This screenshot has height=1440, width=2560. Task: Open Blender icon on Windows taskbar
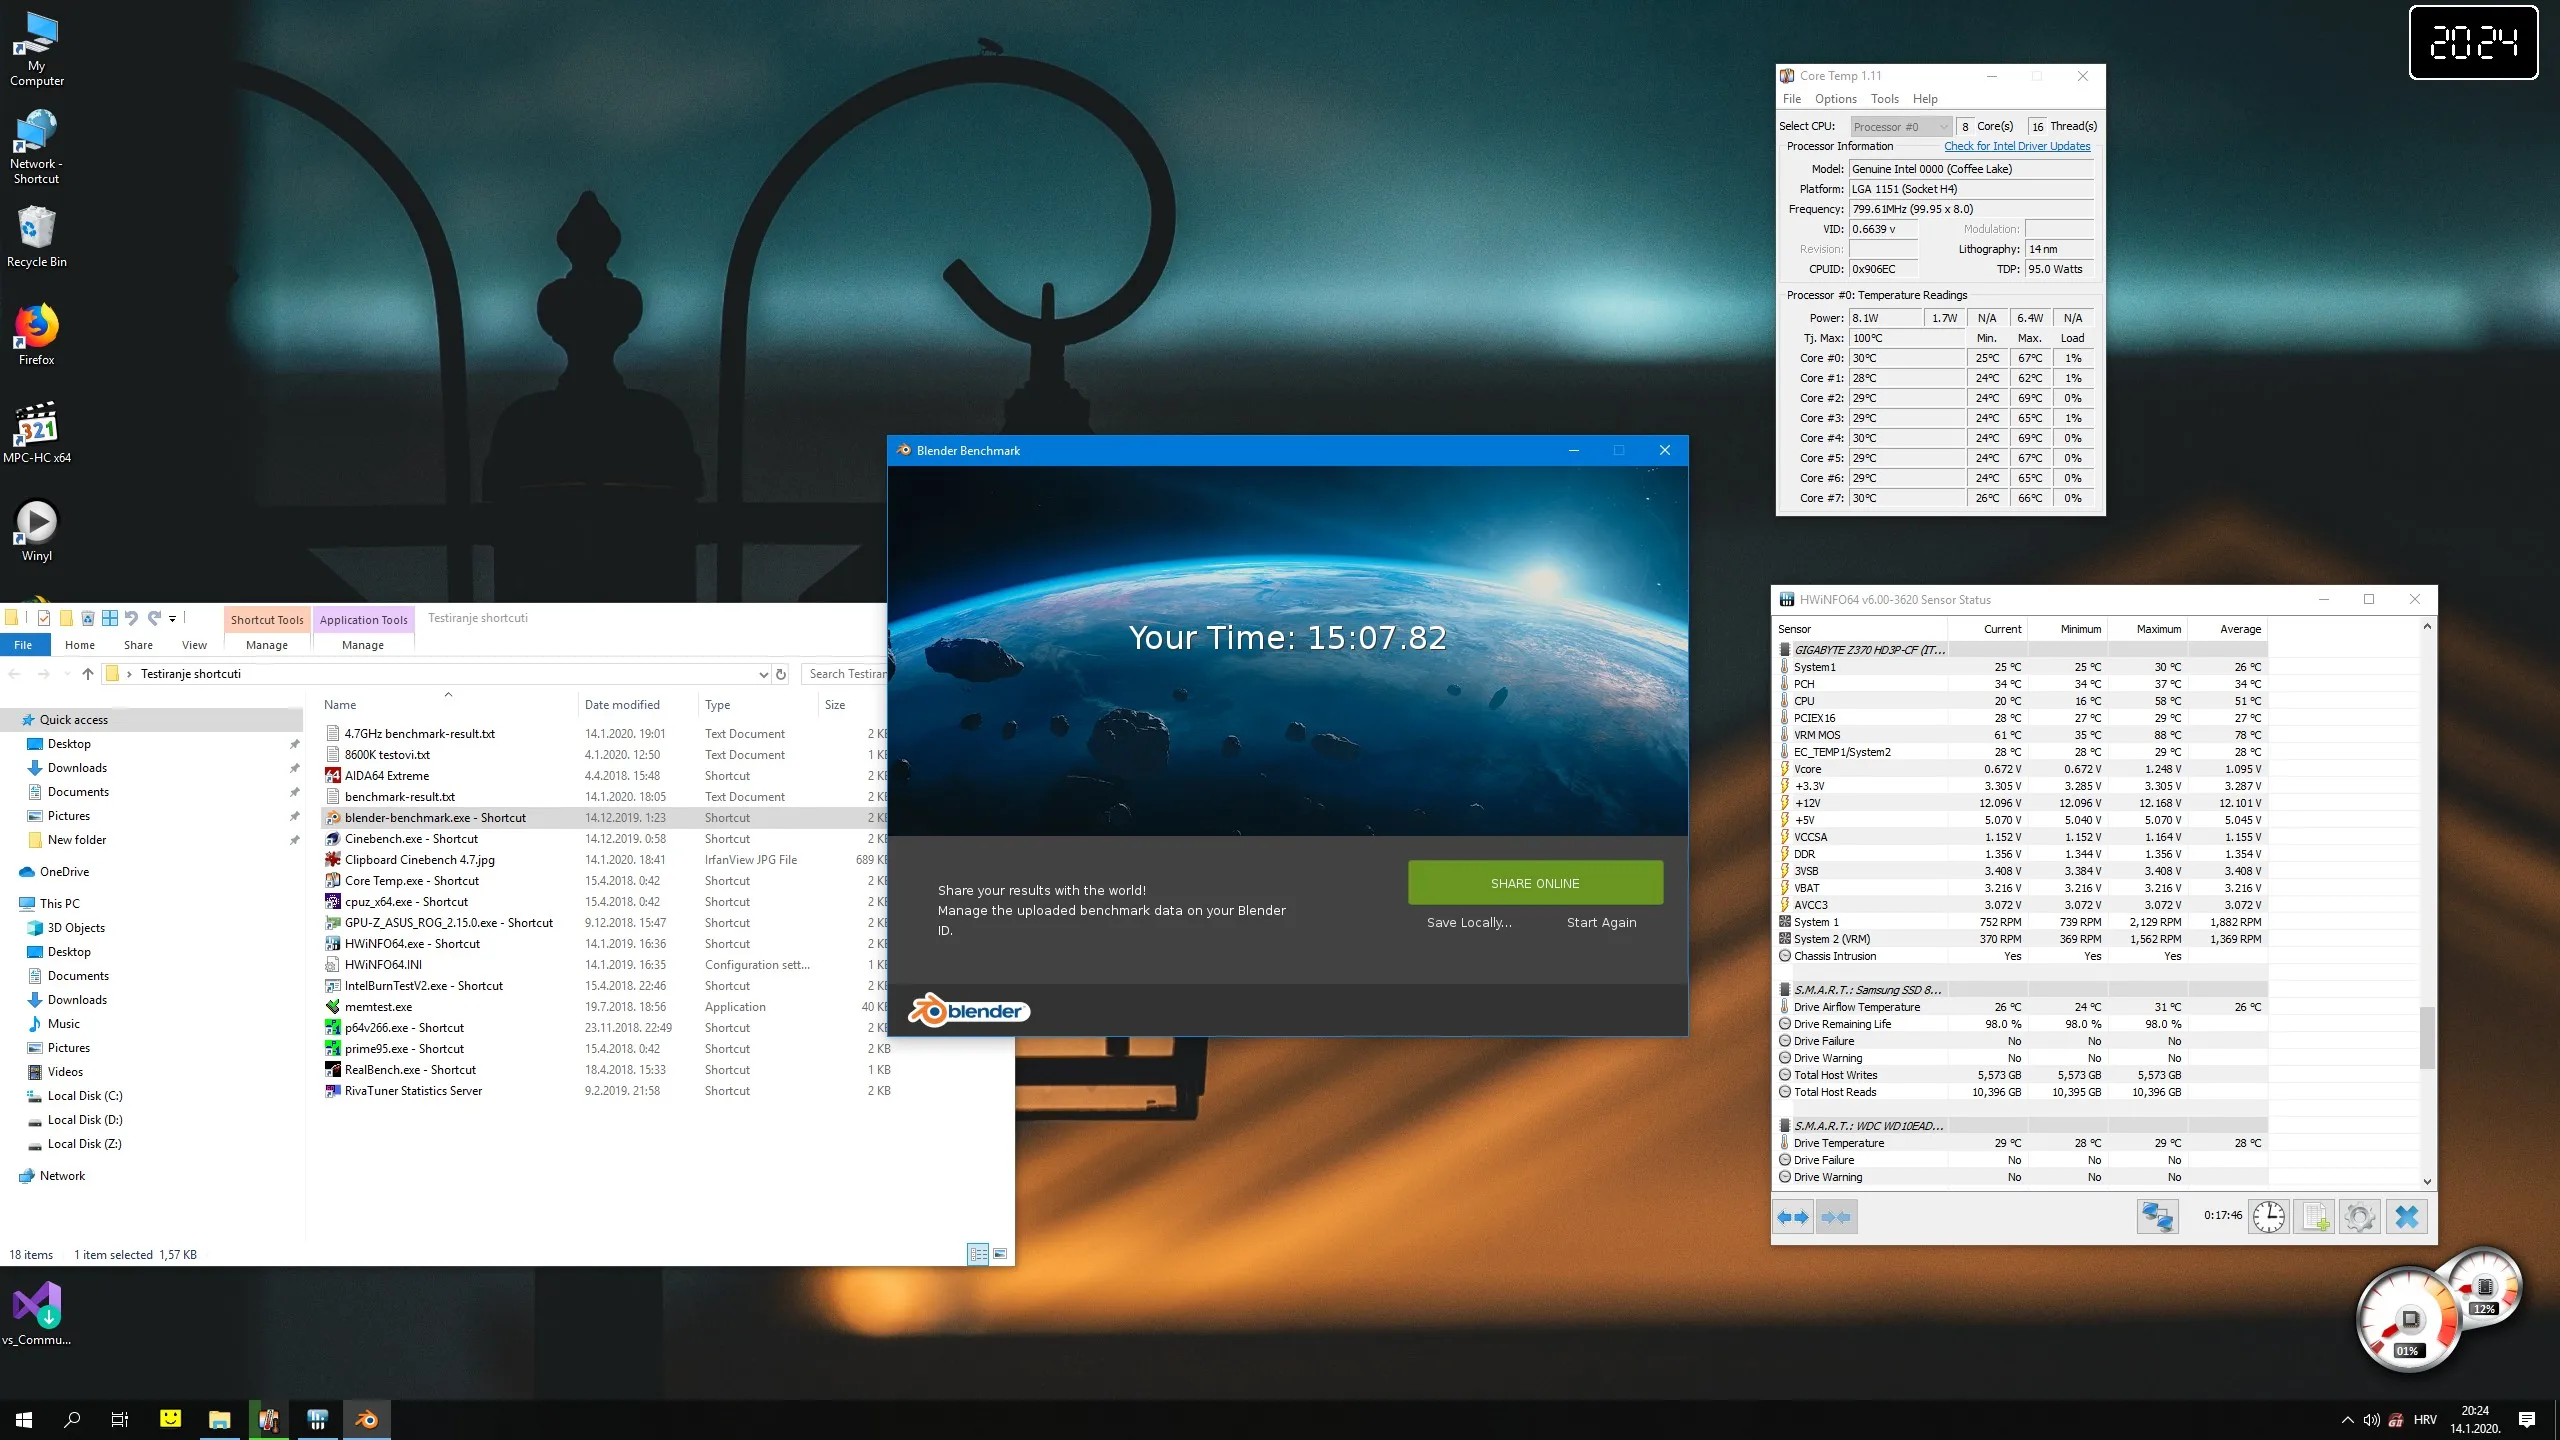pos(366,1419)
